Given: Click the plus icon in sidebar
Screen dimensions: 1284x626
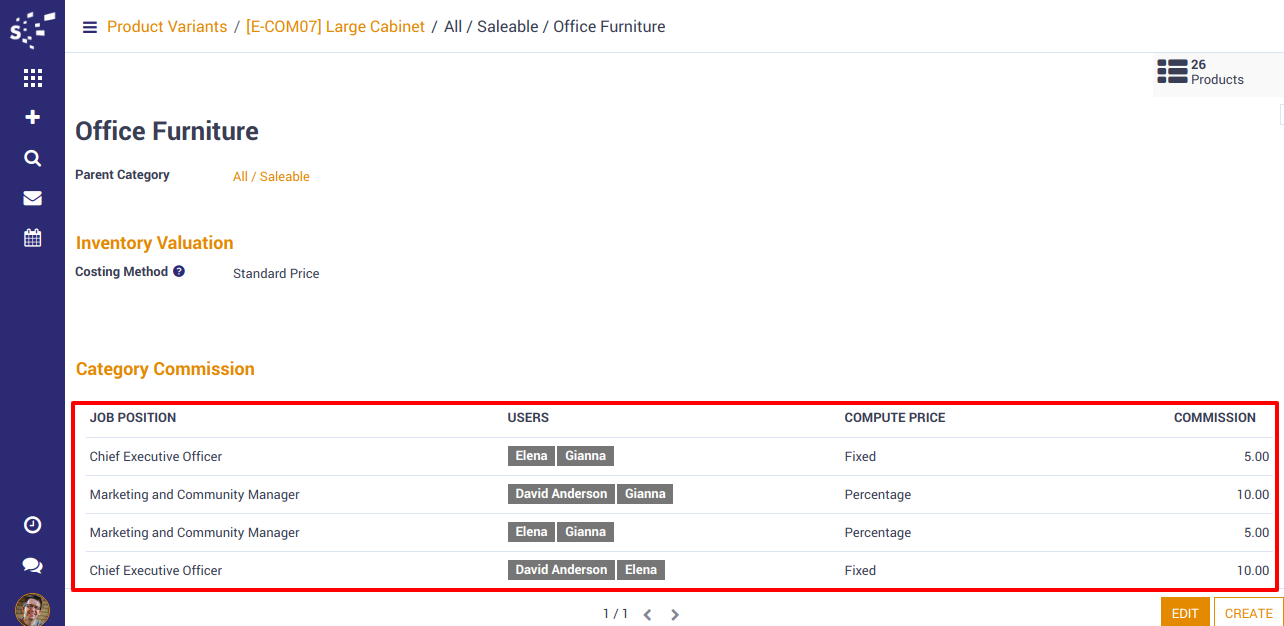Looking at the screenshot, I should pyautogui.click(x=32, y=118).
